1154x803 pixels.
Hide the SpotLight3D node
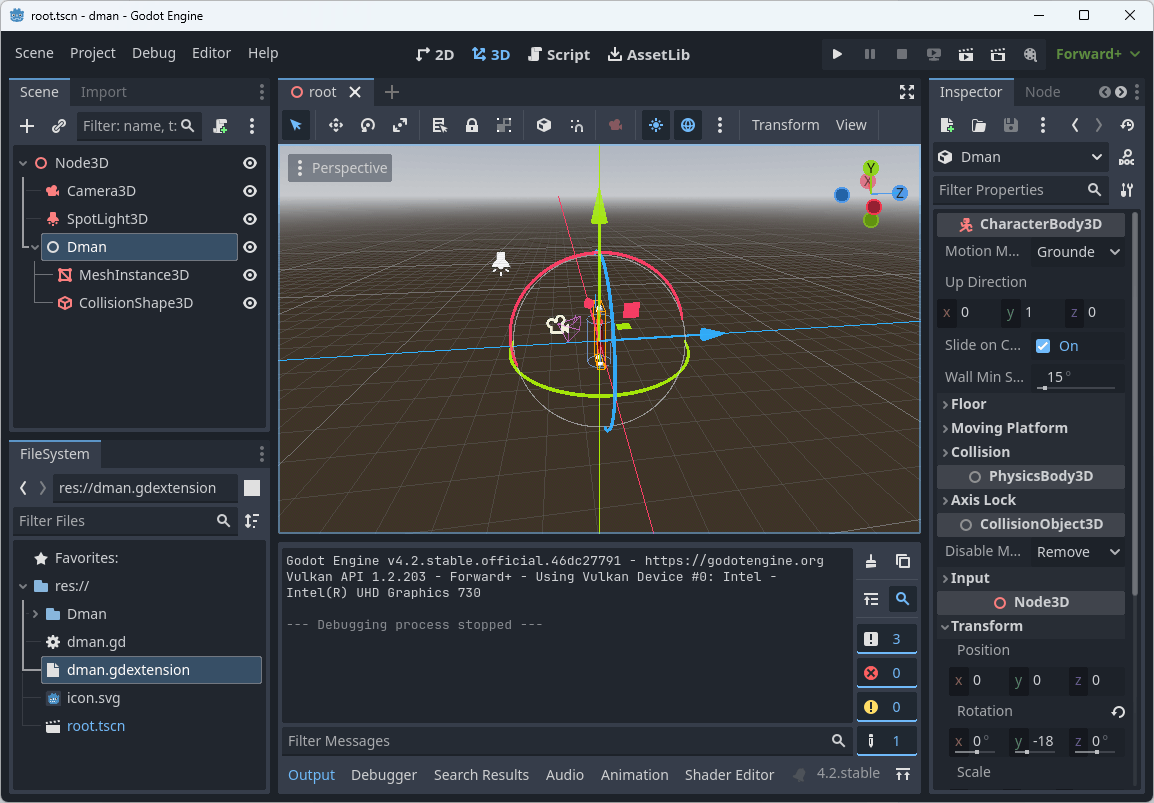click(x=250, y=219)
